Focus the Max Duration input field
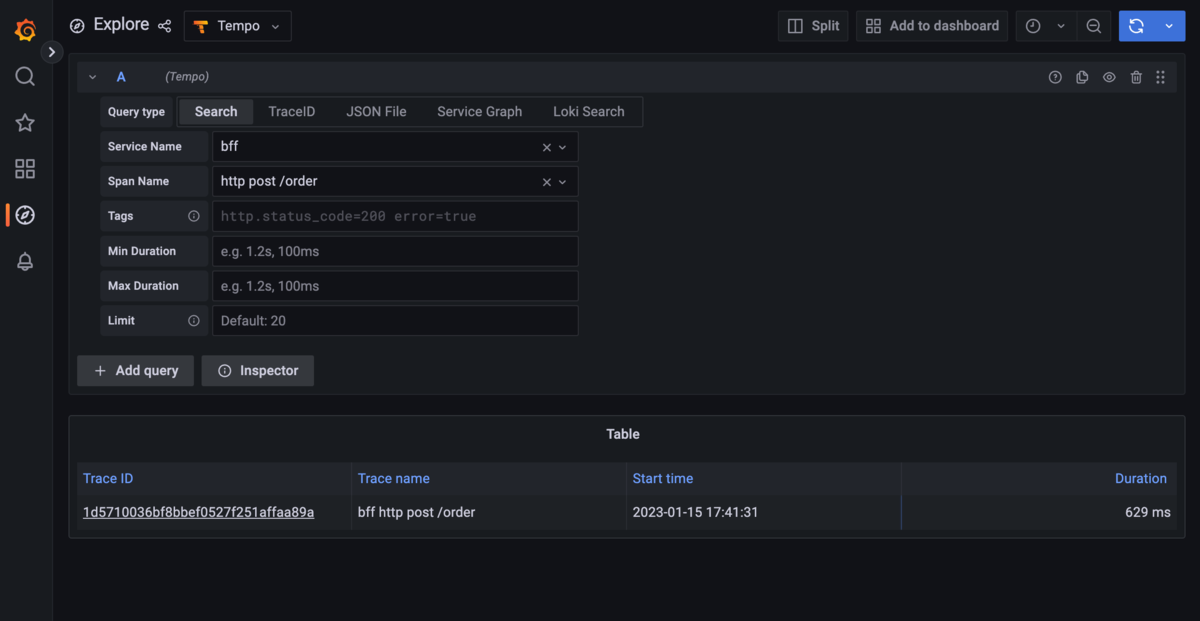The width and height of the screenshot is (1200, 621). 395,286
